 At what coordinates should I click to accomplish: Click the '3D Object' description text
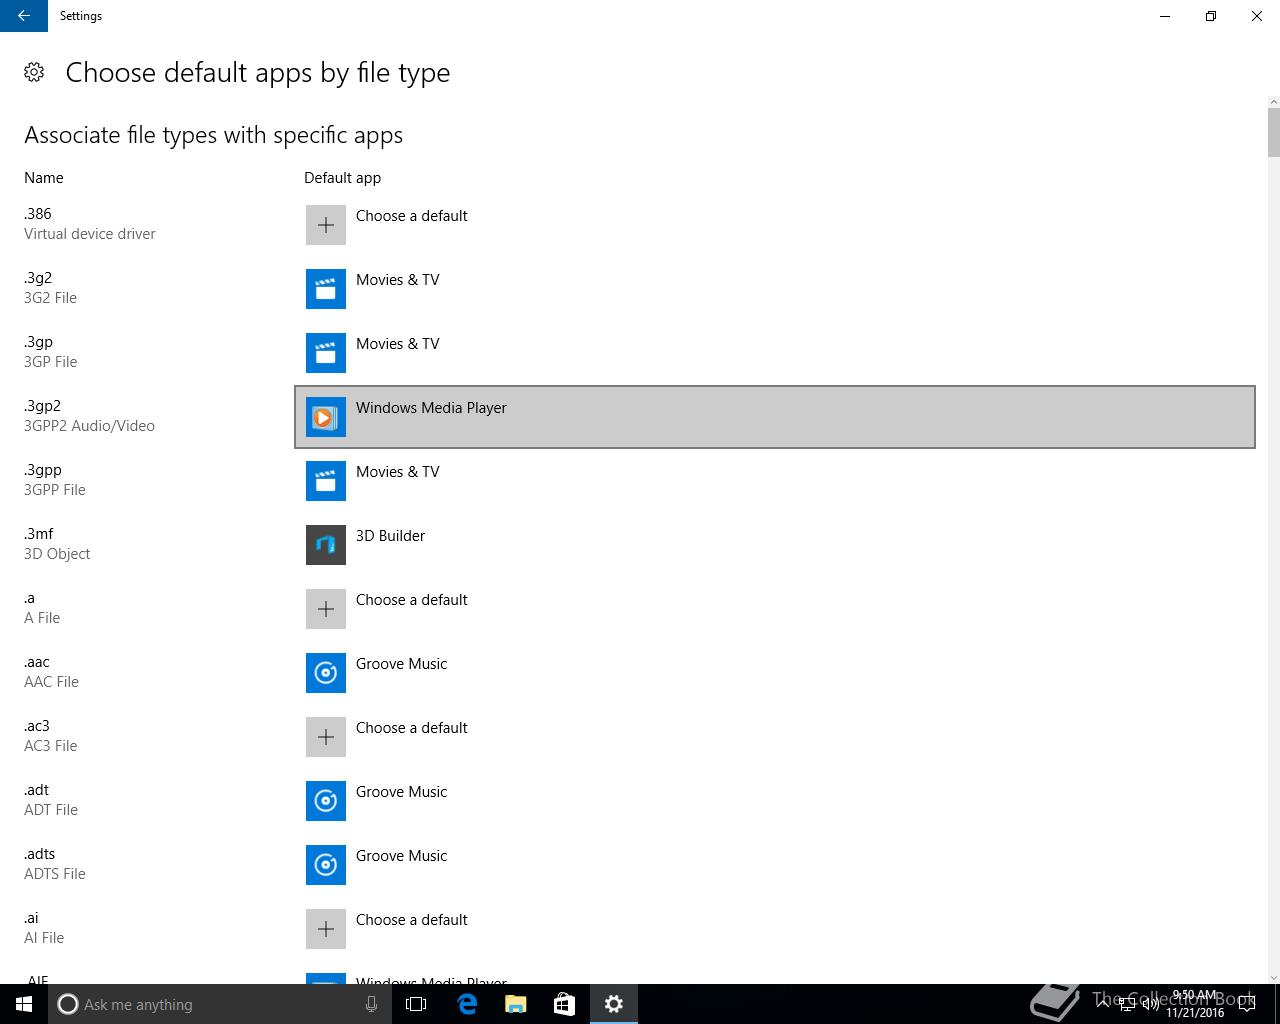pyautogui.click(x=57, y=554)
